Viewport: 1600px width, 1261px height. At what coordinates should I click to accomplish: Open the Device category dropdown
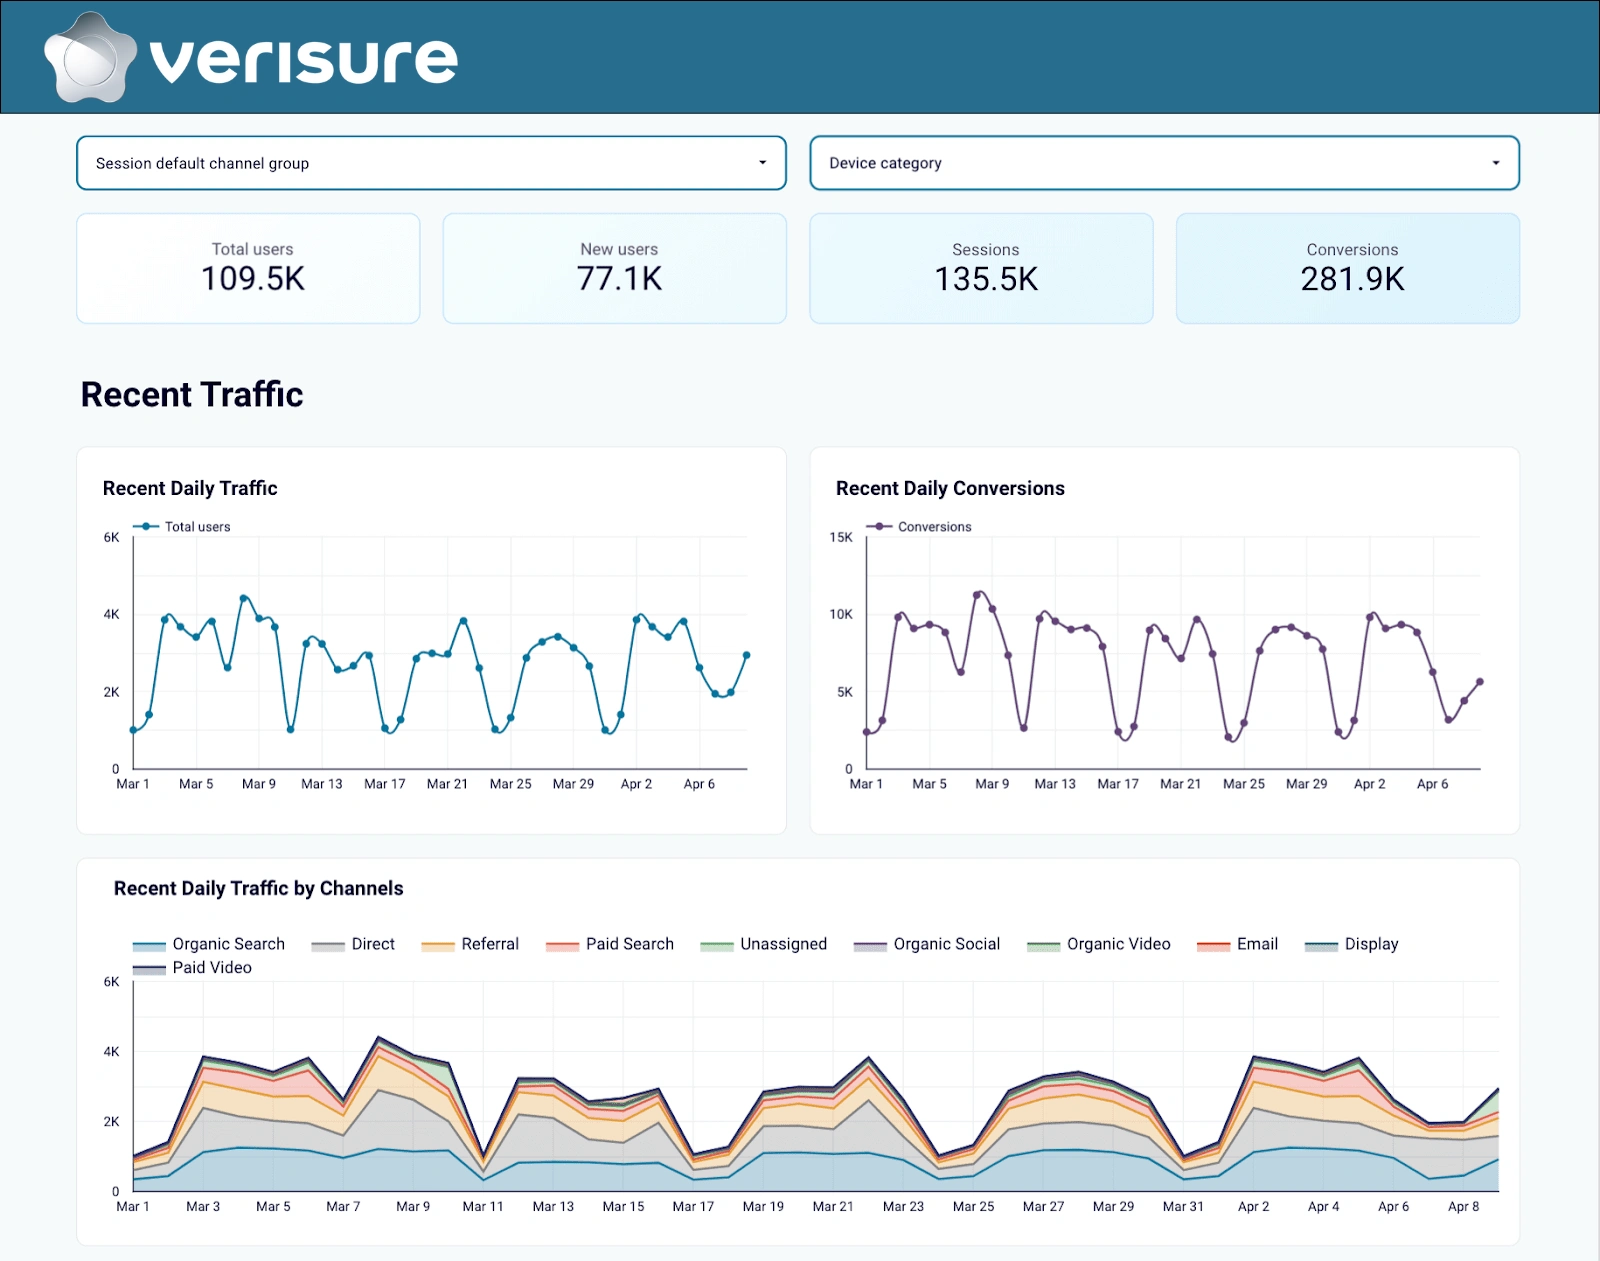click(x=1164, y=163)
